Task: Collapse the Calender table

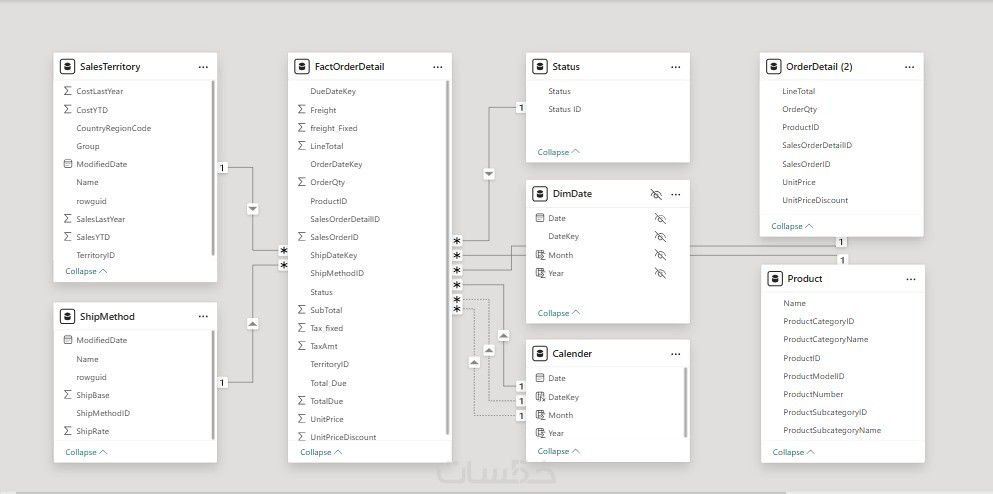Action: (x=558, y=451)
